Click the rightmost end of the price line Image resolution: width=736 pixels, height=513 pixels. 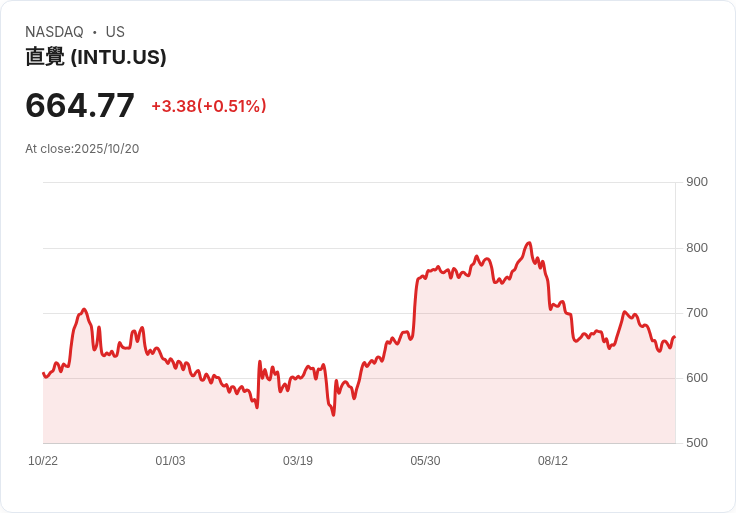coord(675,337)
